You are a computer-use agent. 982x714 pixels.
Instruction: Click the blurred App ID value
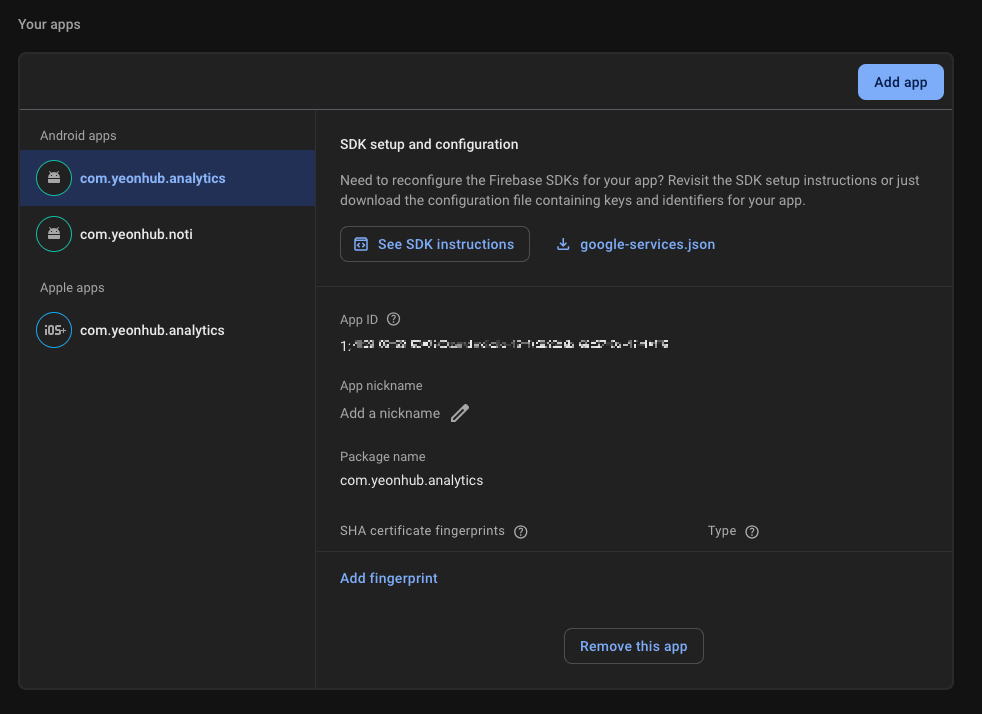click(504, 344)
